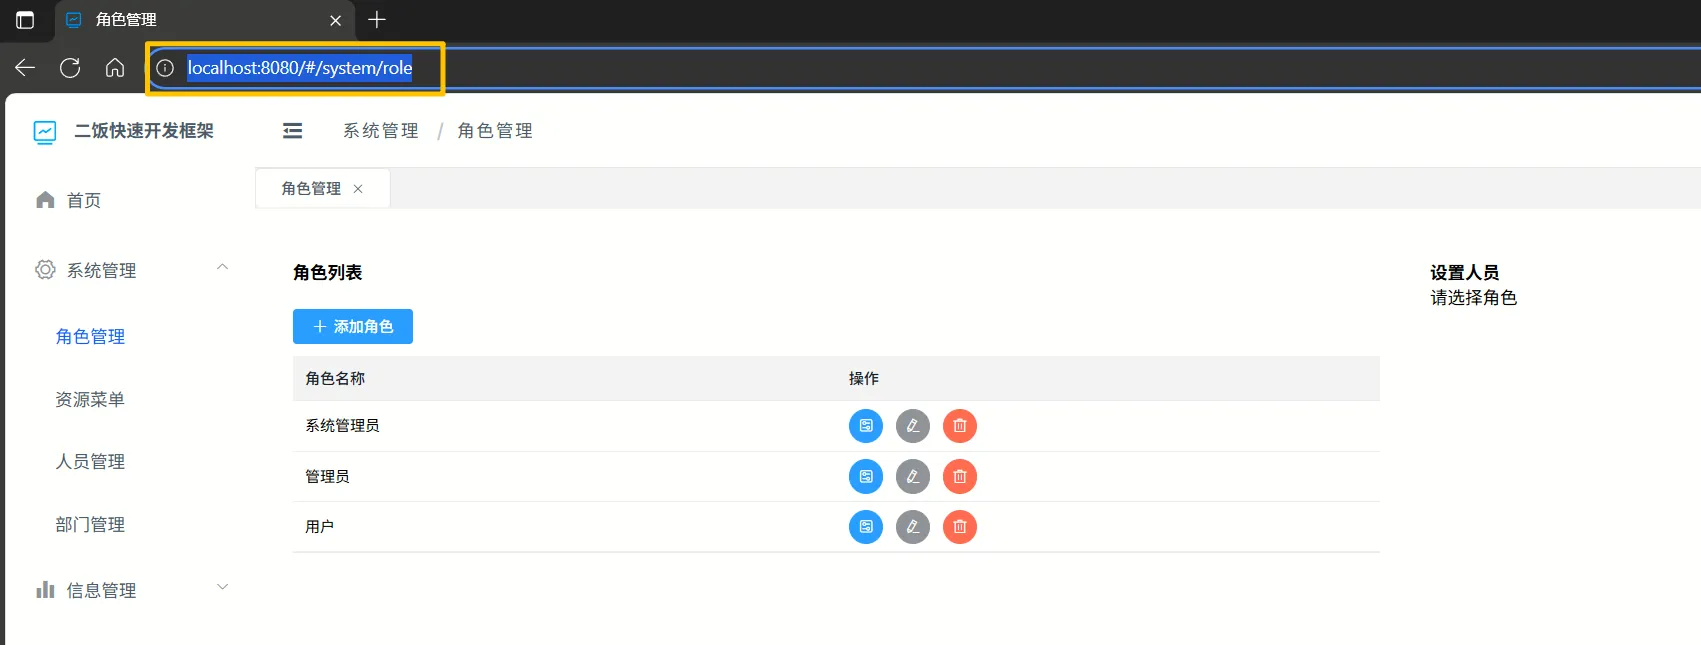
Task: Delete the 管理员 role
Action: click(x=959, y=477)
